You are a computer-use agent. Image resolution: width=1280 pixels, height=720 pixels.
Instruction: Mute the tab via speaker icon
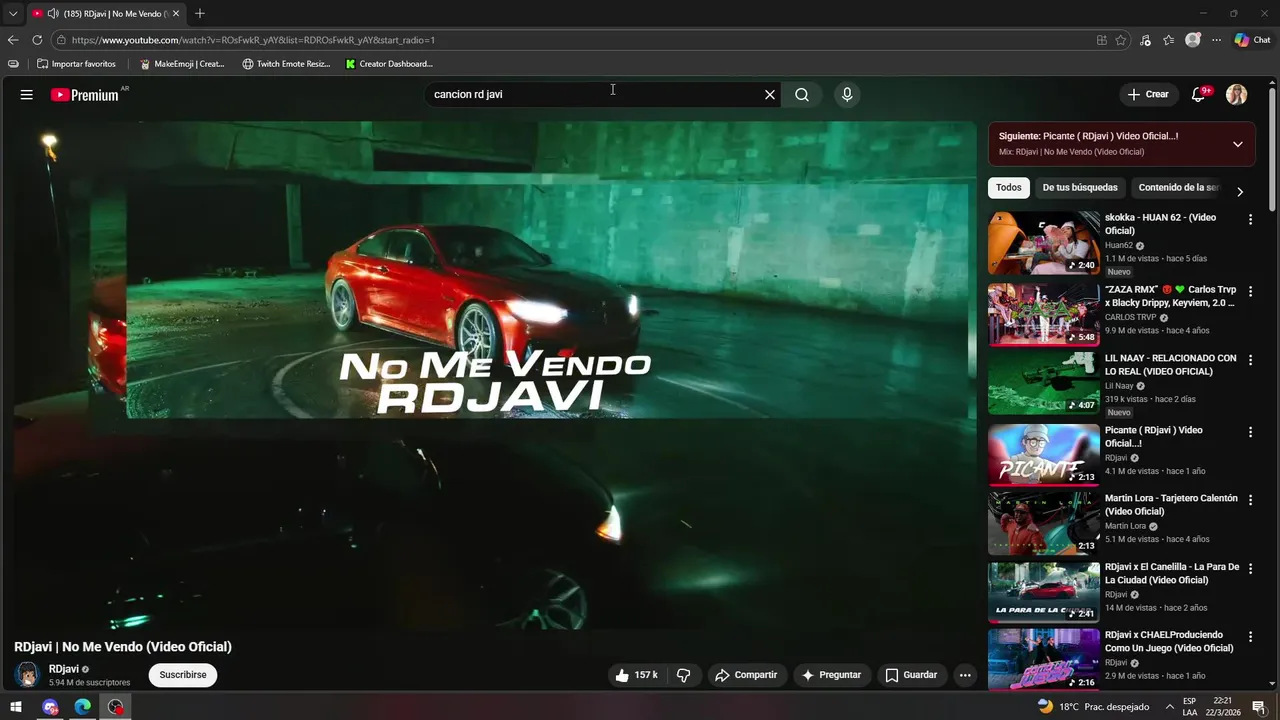pyautogui.click(x=52, y=14)
